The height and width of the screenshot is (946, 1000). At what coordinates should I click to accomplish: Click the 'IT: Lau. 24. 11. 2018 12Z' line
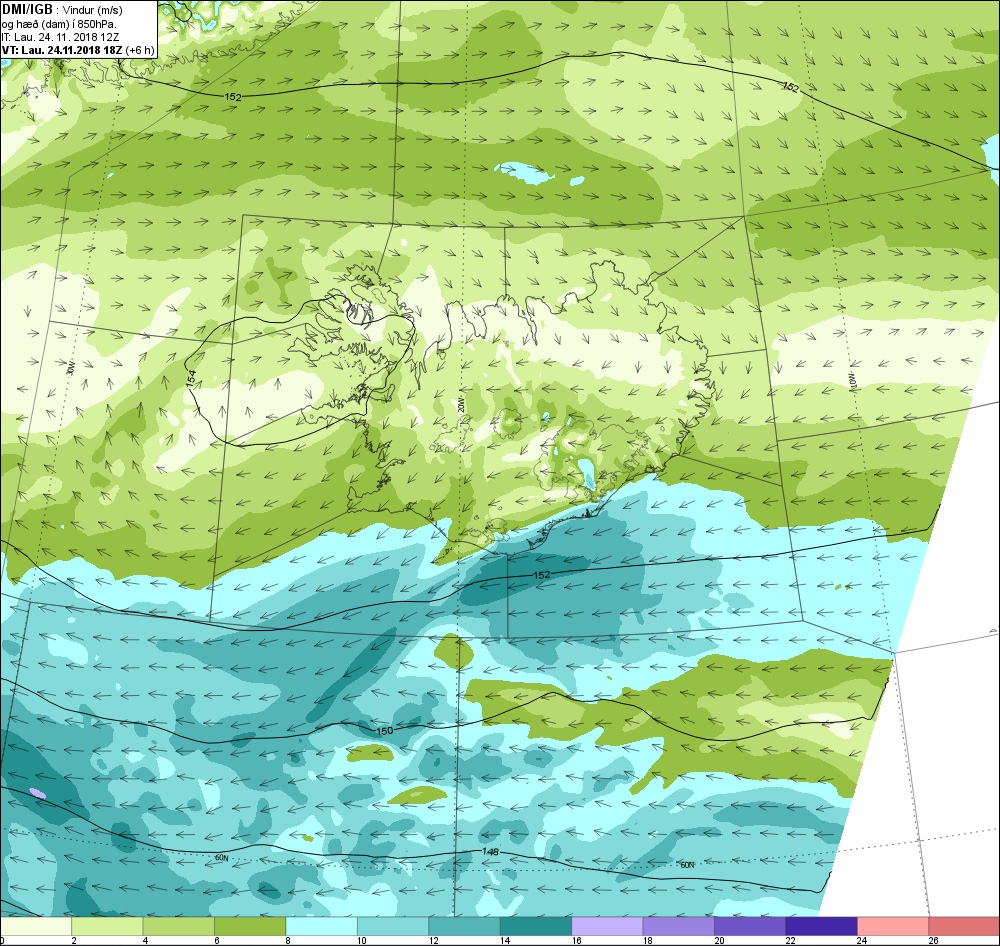(x=61, y=37)
